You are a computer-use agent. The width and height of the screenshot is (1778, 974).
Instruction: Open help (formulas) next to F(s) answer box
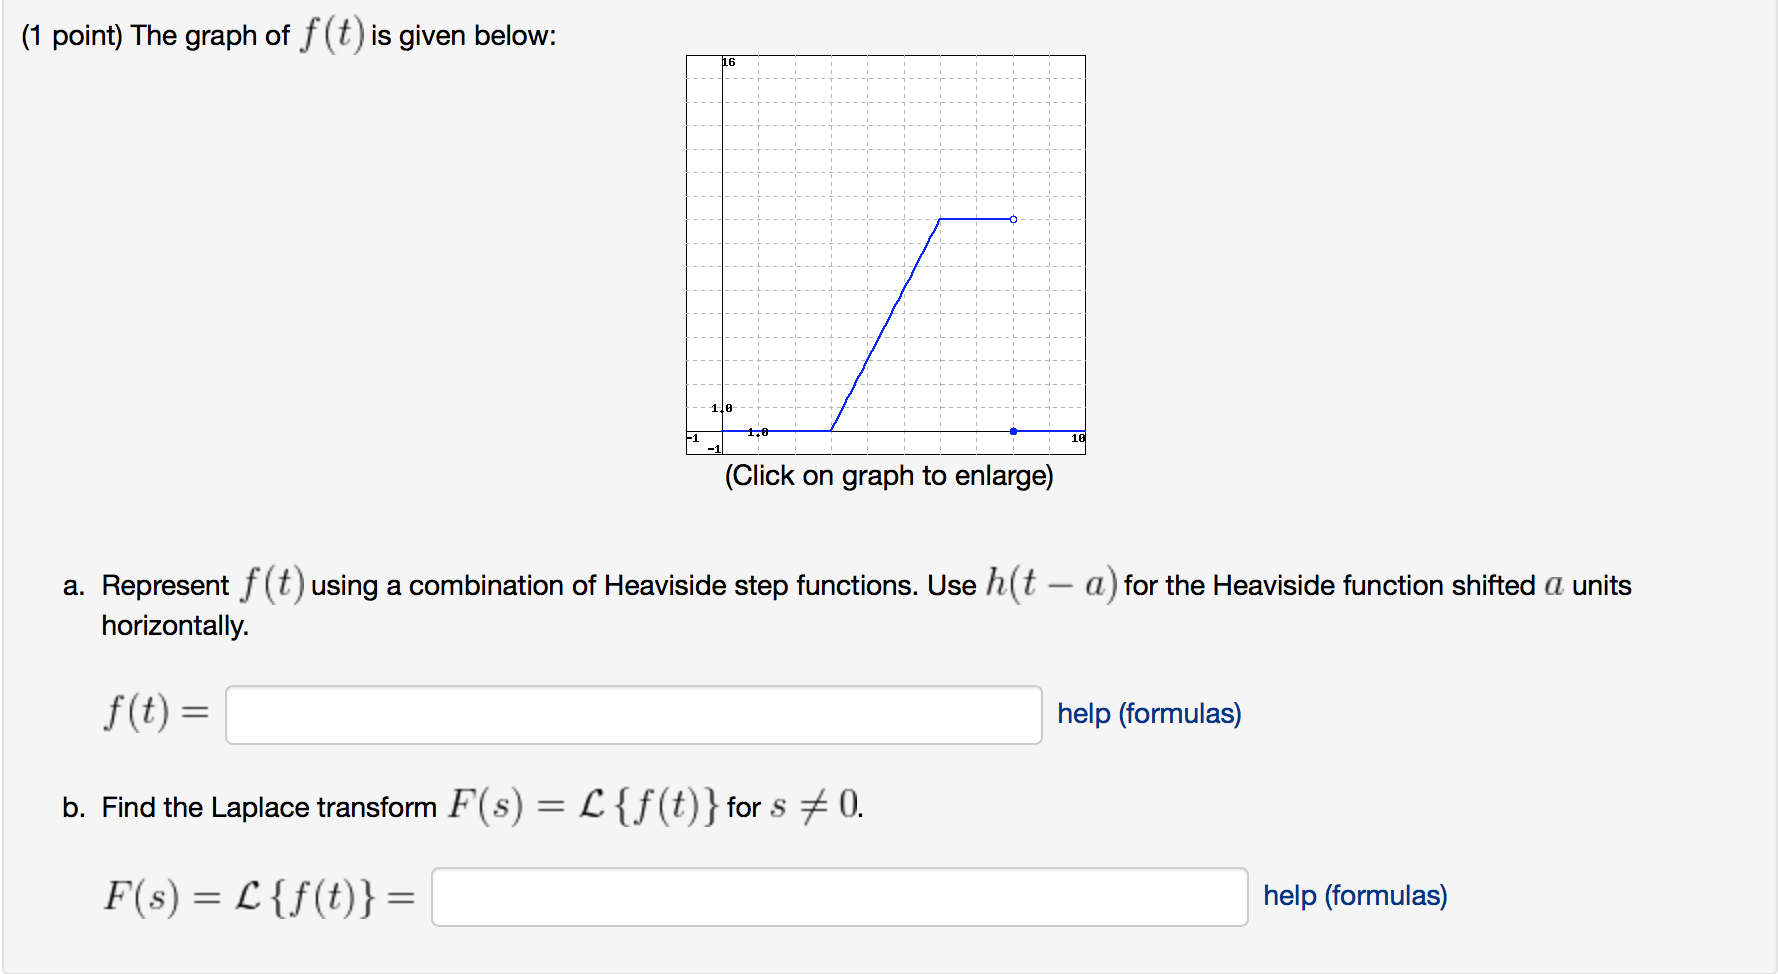tap(1355, 896)
